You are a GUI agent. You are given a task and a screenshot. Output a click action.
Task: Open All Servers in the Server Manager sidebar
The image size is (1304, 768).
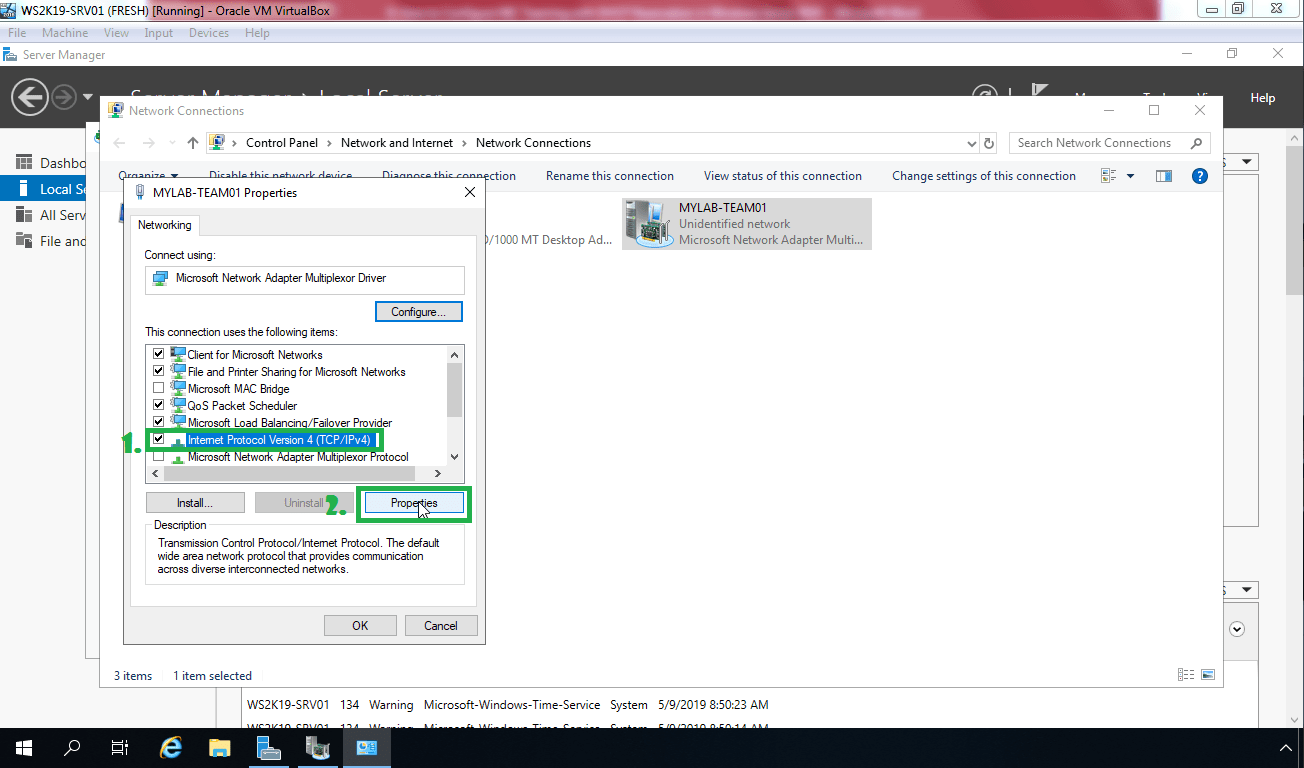51,215
